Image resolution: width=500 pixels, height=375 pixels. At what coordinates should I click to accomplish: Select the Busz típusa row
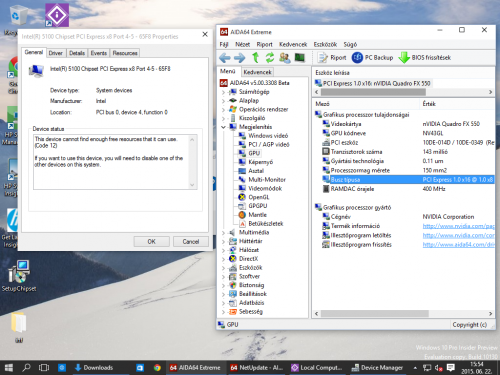click(408, 180)
